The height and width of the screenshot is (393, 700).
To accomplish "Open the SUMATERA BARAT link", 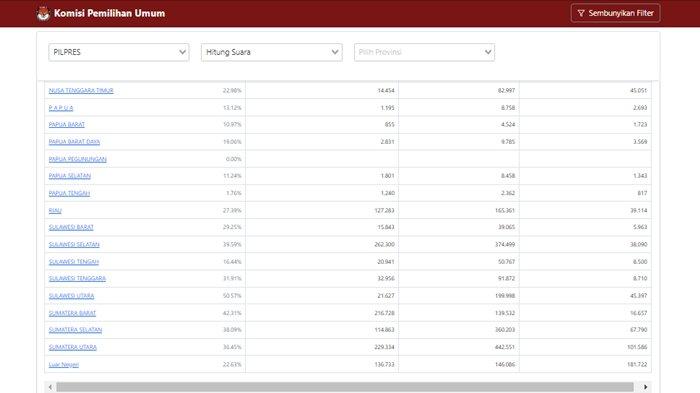I will (72, 314).
